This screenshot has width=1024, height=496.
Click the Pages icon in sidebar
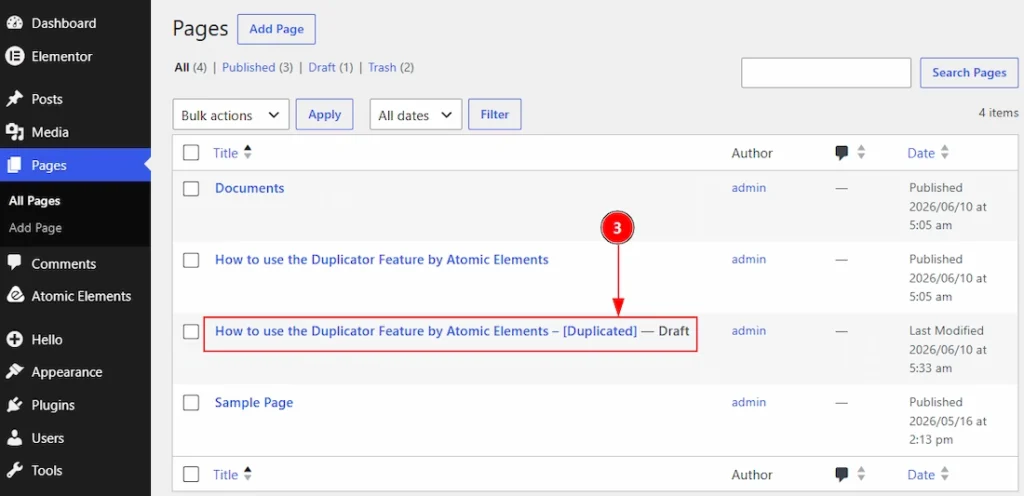click(x=14, y=165)
